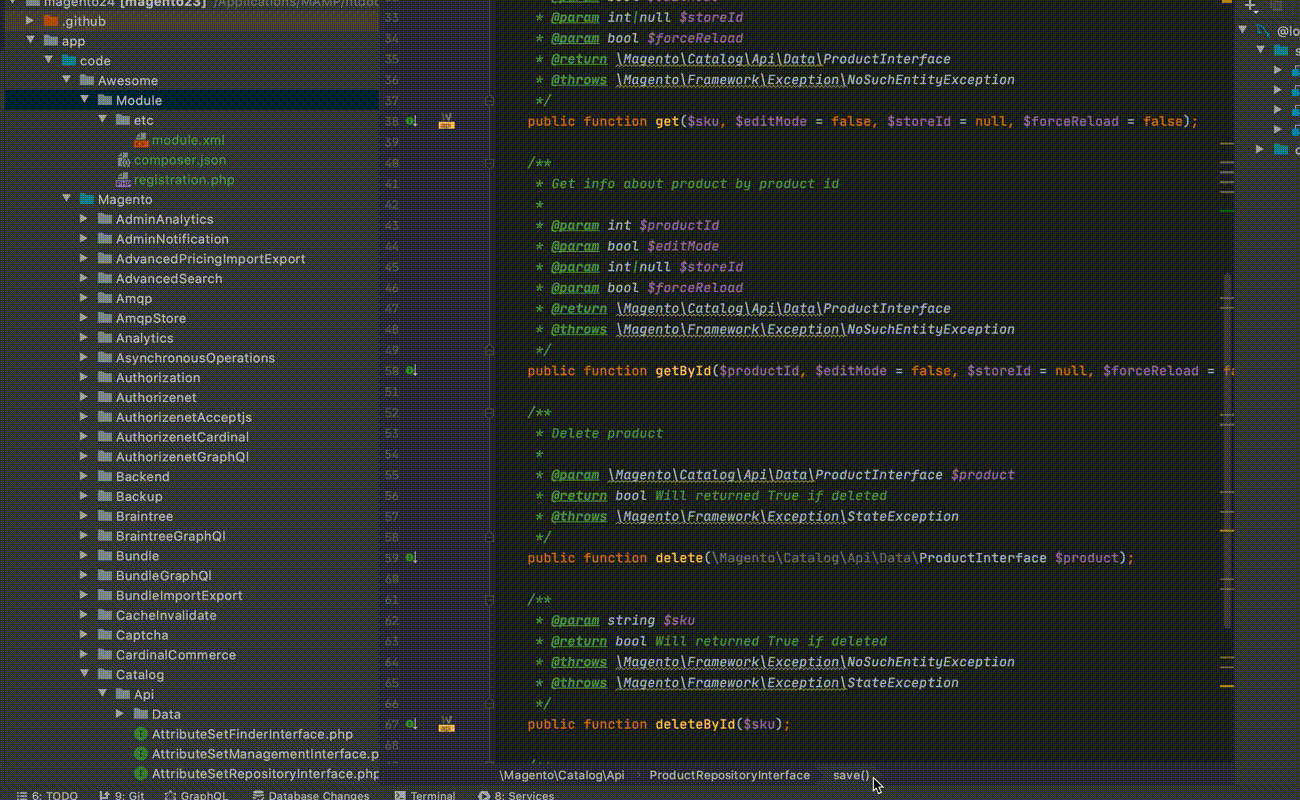
Task: Click the module.xml file icon
Action: 141,140
